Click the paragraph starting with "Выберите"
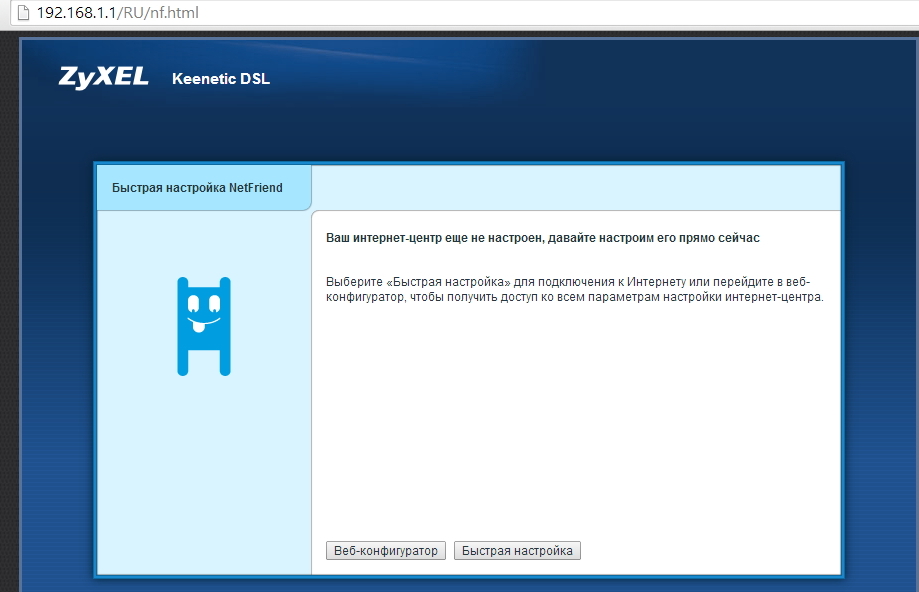 tap(574, 290)
